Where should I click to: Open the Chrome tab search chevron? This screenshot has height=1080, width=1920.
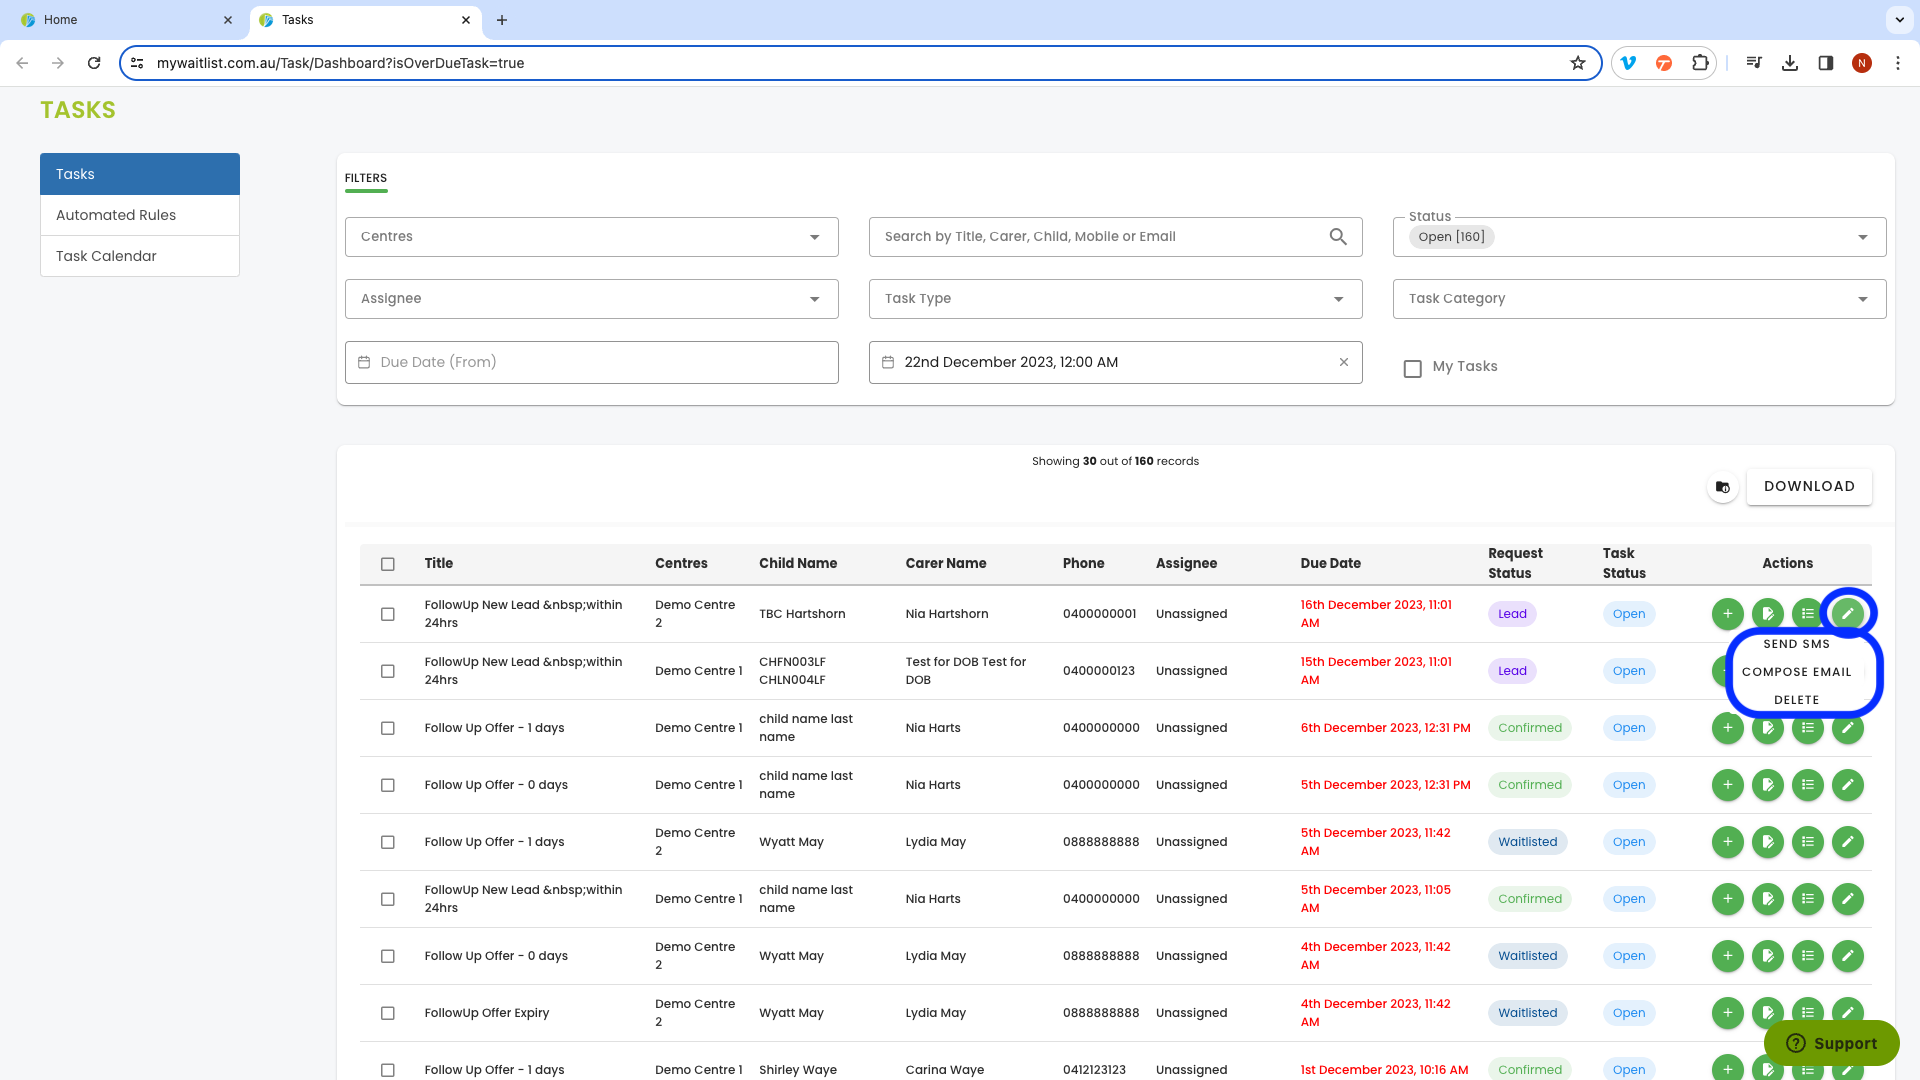[1898, 20]
